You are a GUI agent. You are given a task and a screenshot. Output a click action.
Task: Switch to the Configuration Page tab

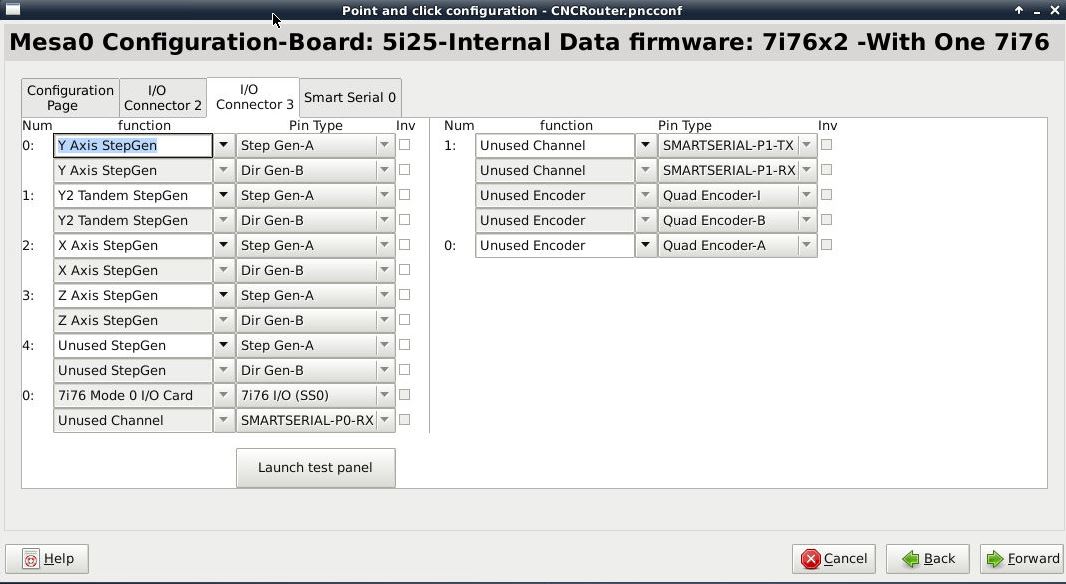point(70,98)
